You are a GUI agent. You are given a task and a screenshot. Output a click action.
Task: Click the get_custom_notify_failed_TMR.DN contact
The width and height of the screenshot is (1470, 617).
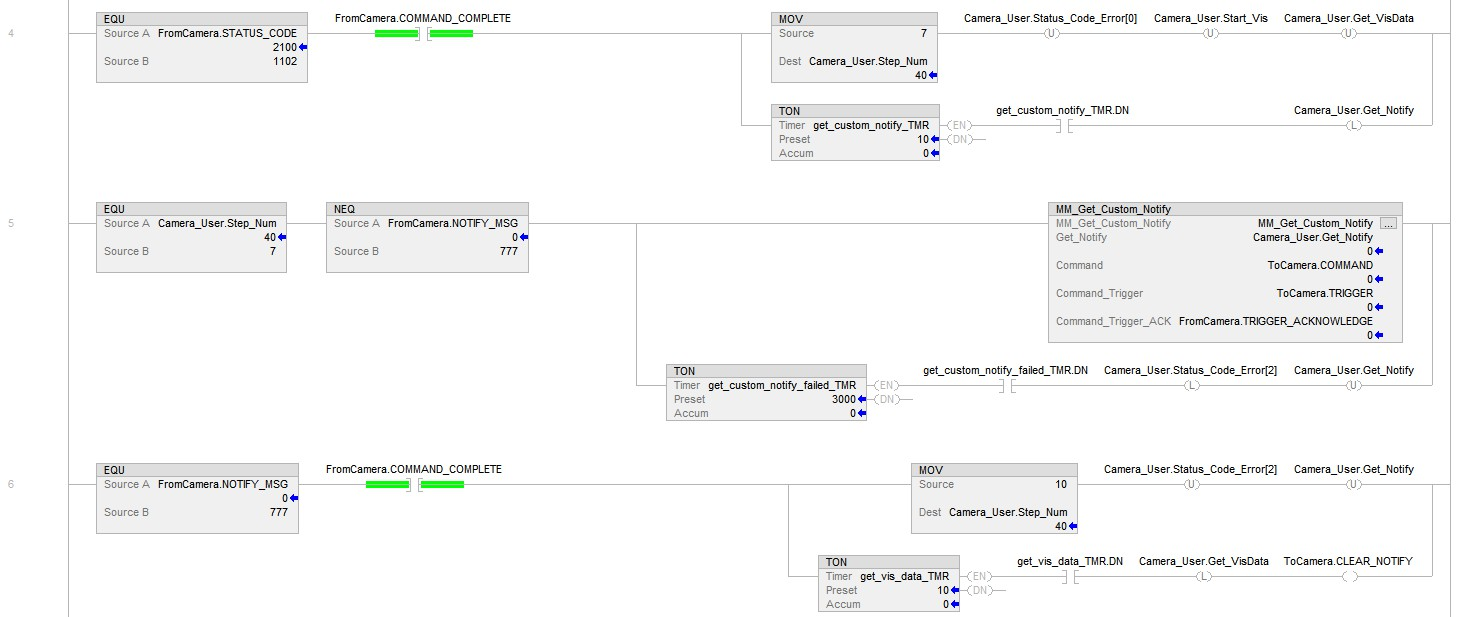pyautogui.click(x=1005, y=386)
